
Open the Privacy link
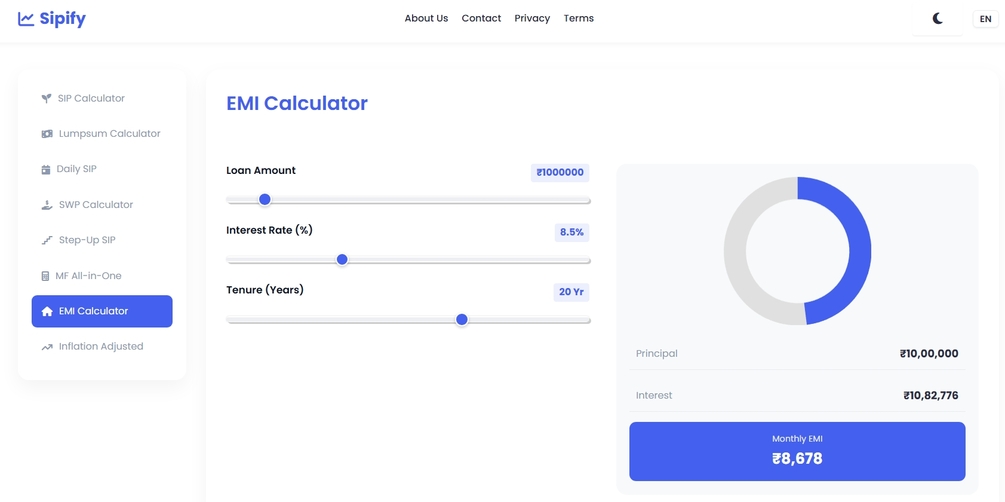point(532,18)
